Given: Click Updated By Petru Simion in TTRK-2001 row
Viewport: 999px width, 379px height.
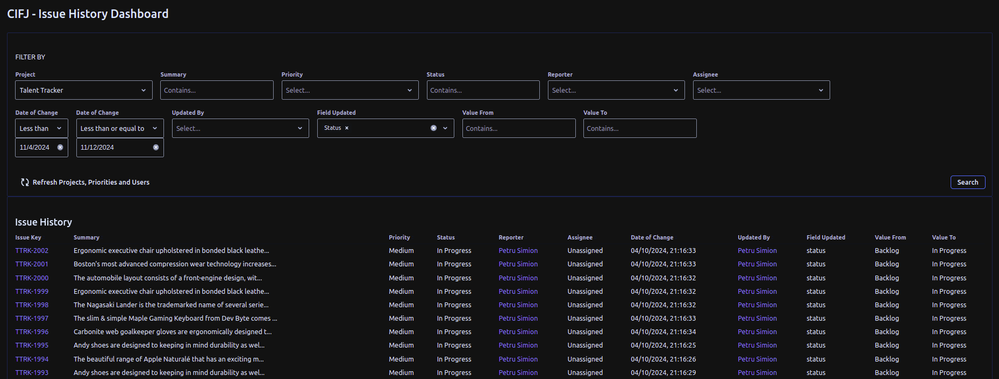Looking at the screenshot, I should 757,264.
